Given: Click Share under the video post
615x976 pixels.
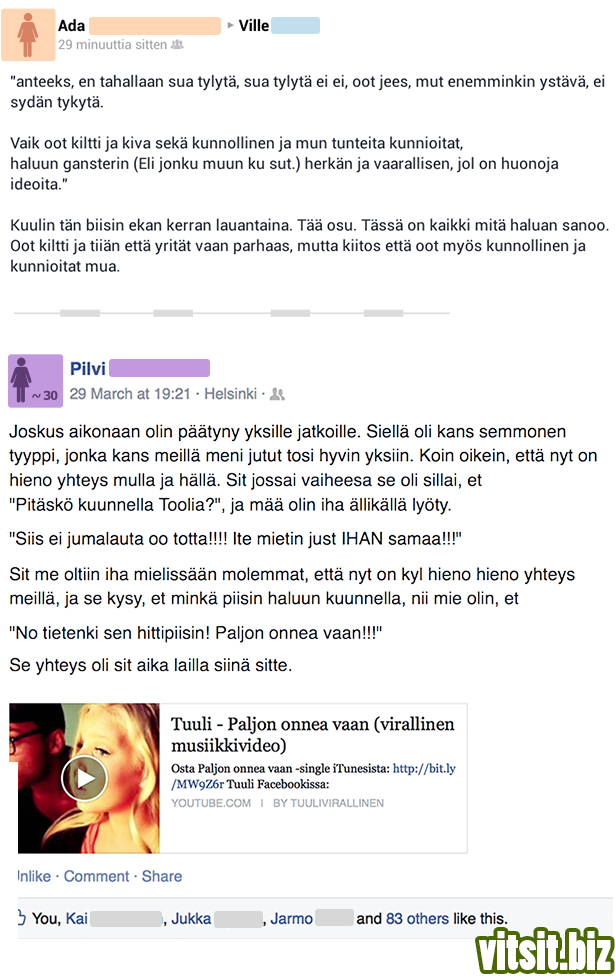Looking at the screenshot, I should coord(162,876).
